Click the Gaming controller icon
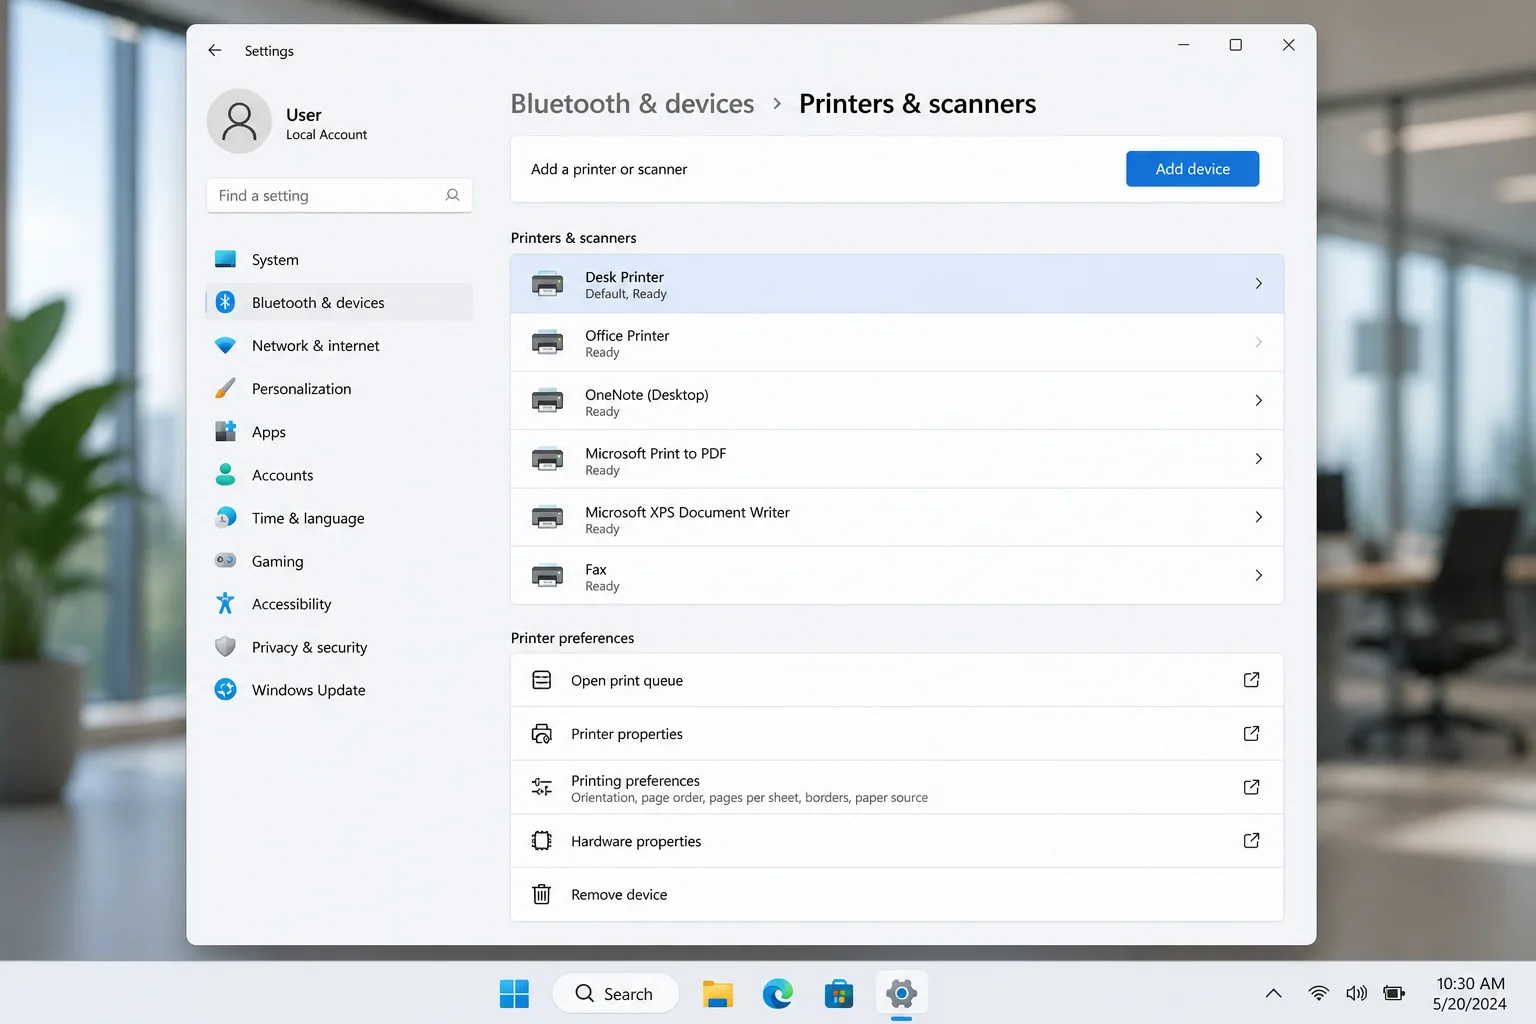Screen dimensions: 1536x1024 click(x=226, y=560)
